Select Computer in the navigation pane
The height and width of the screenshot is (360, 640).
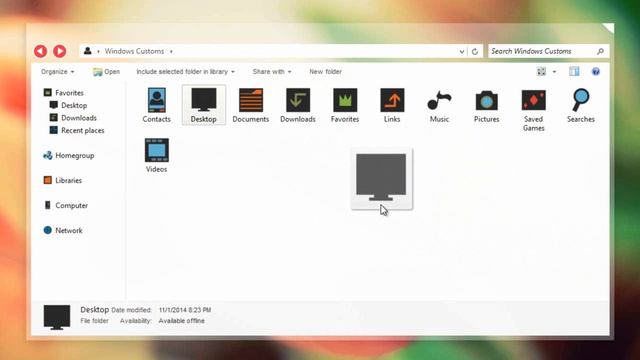66,205
